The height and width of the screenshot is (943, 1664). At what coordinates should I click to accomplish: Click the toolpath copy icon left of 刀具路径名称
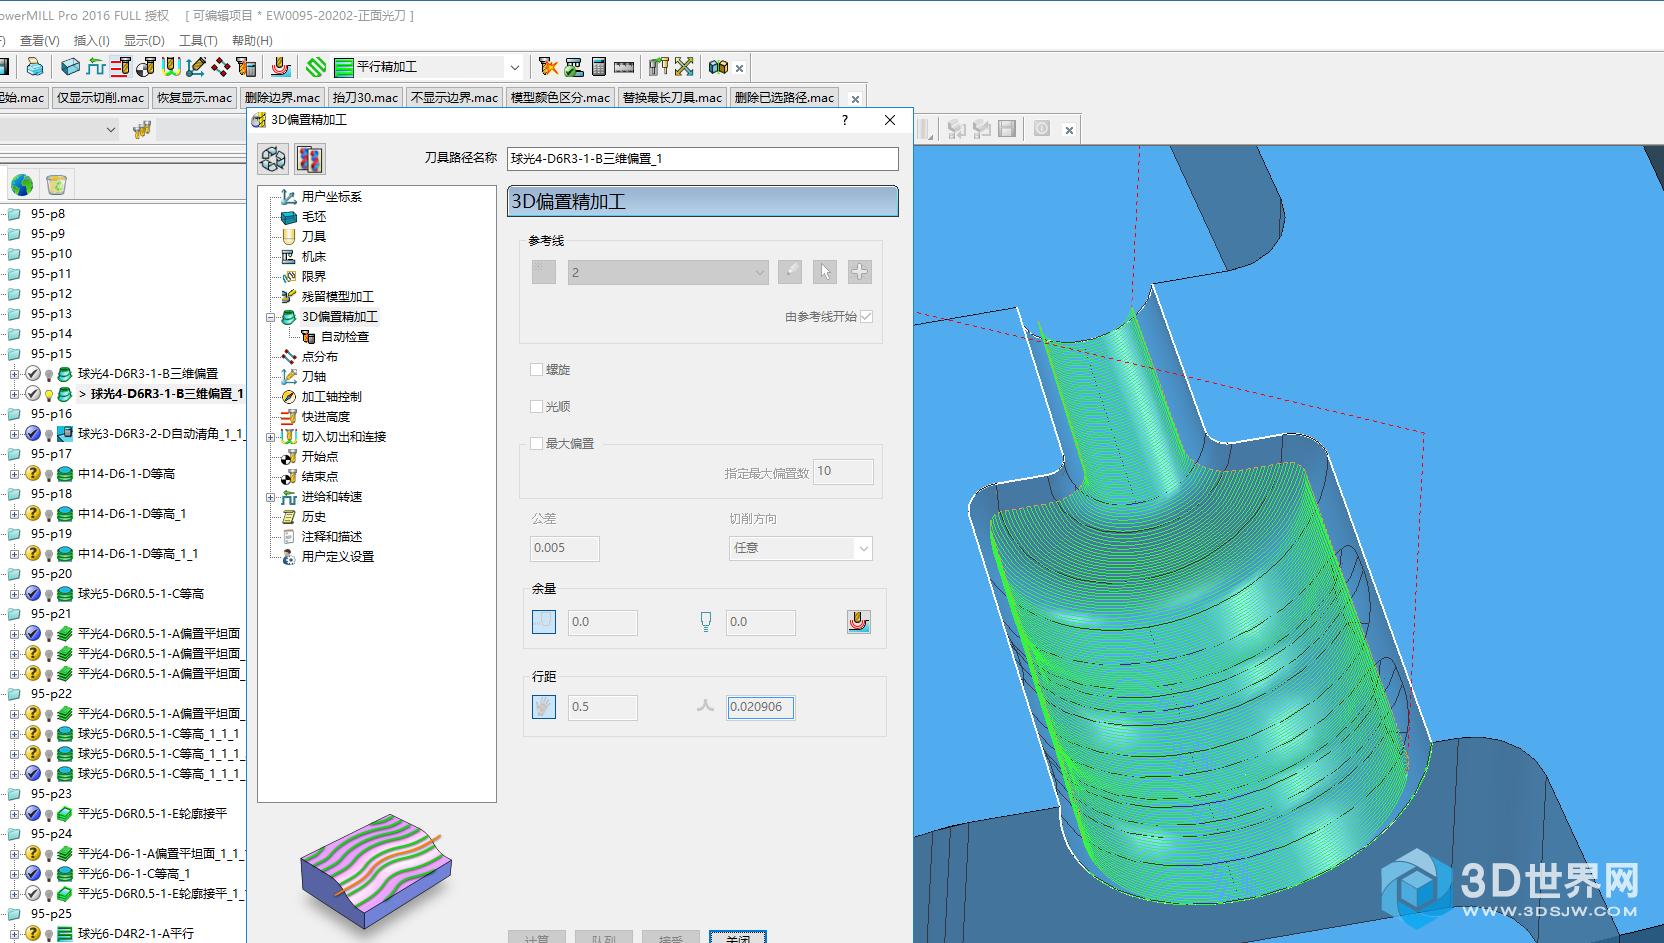tap(309, 159)
